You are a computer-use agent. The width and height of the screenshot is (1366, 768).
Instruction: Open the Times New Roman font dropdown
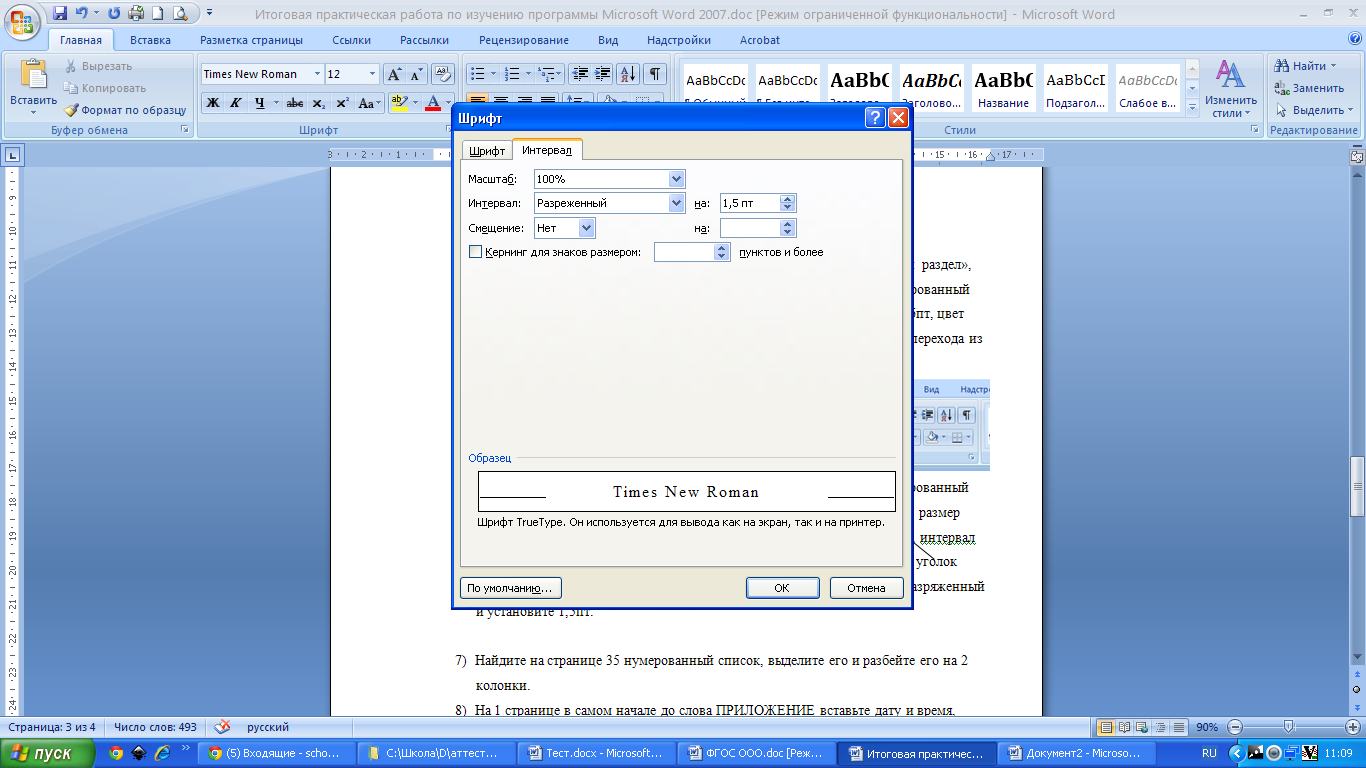pyautogui.click(x=317, y=74)
